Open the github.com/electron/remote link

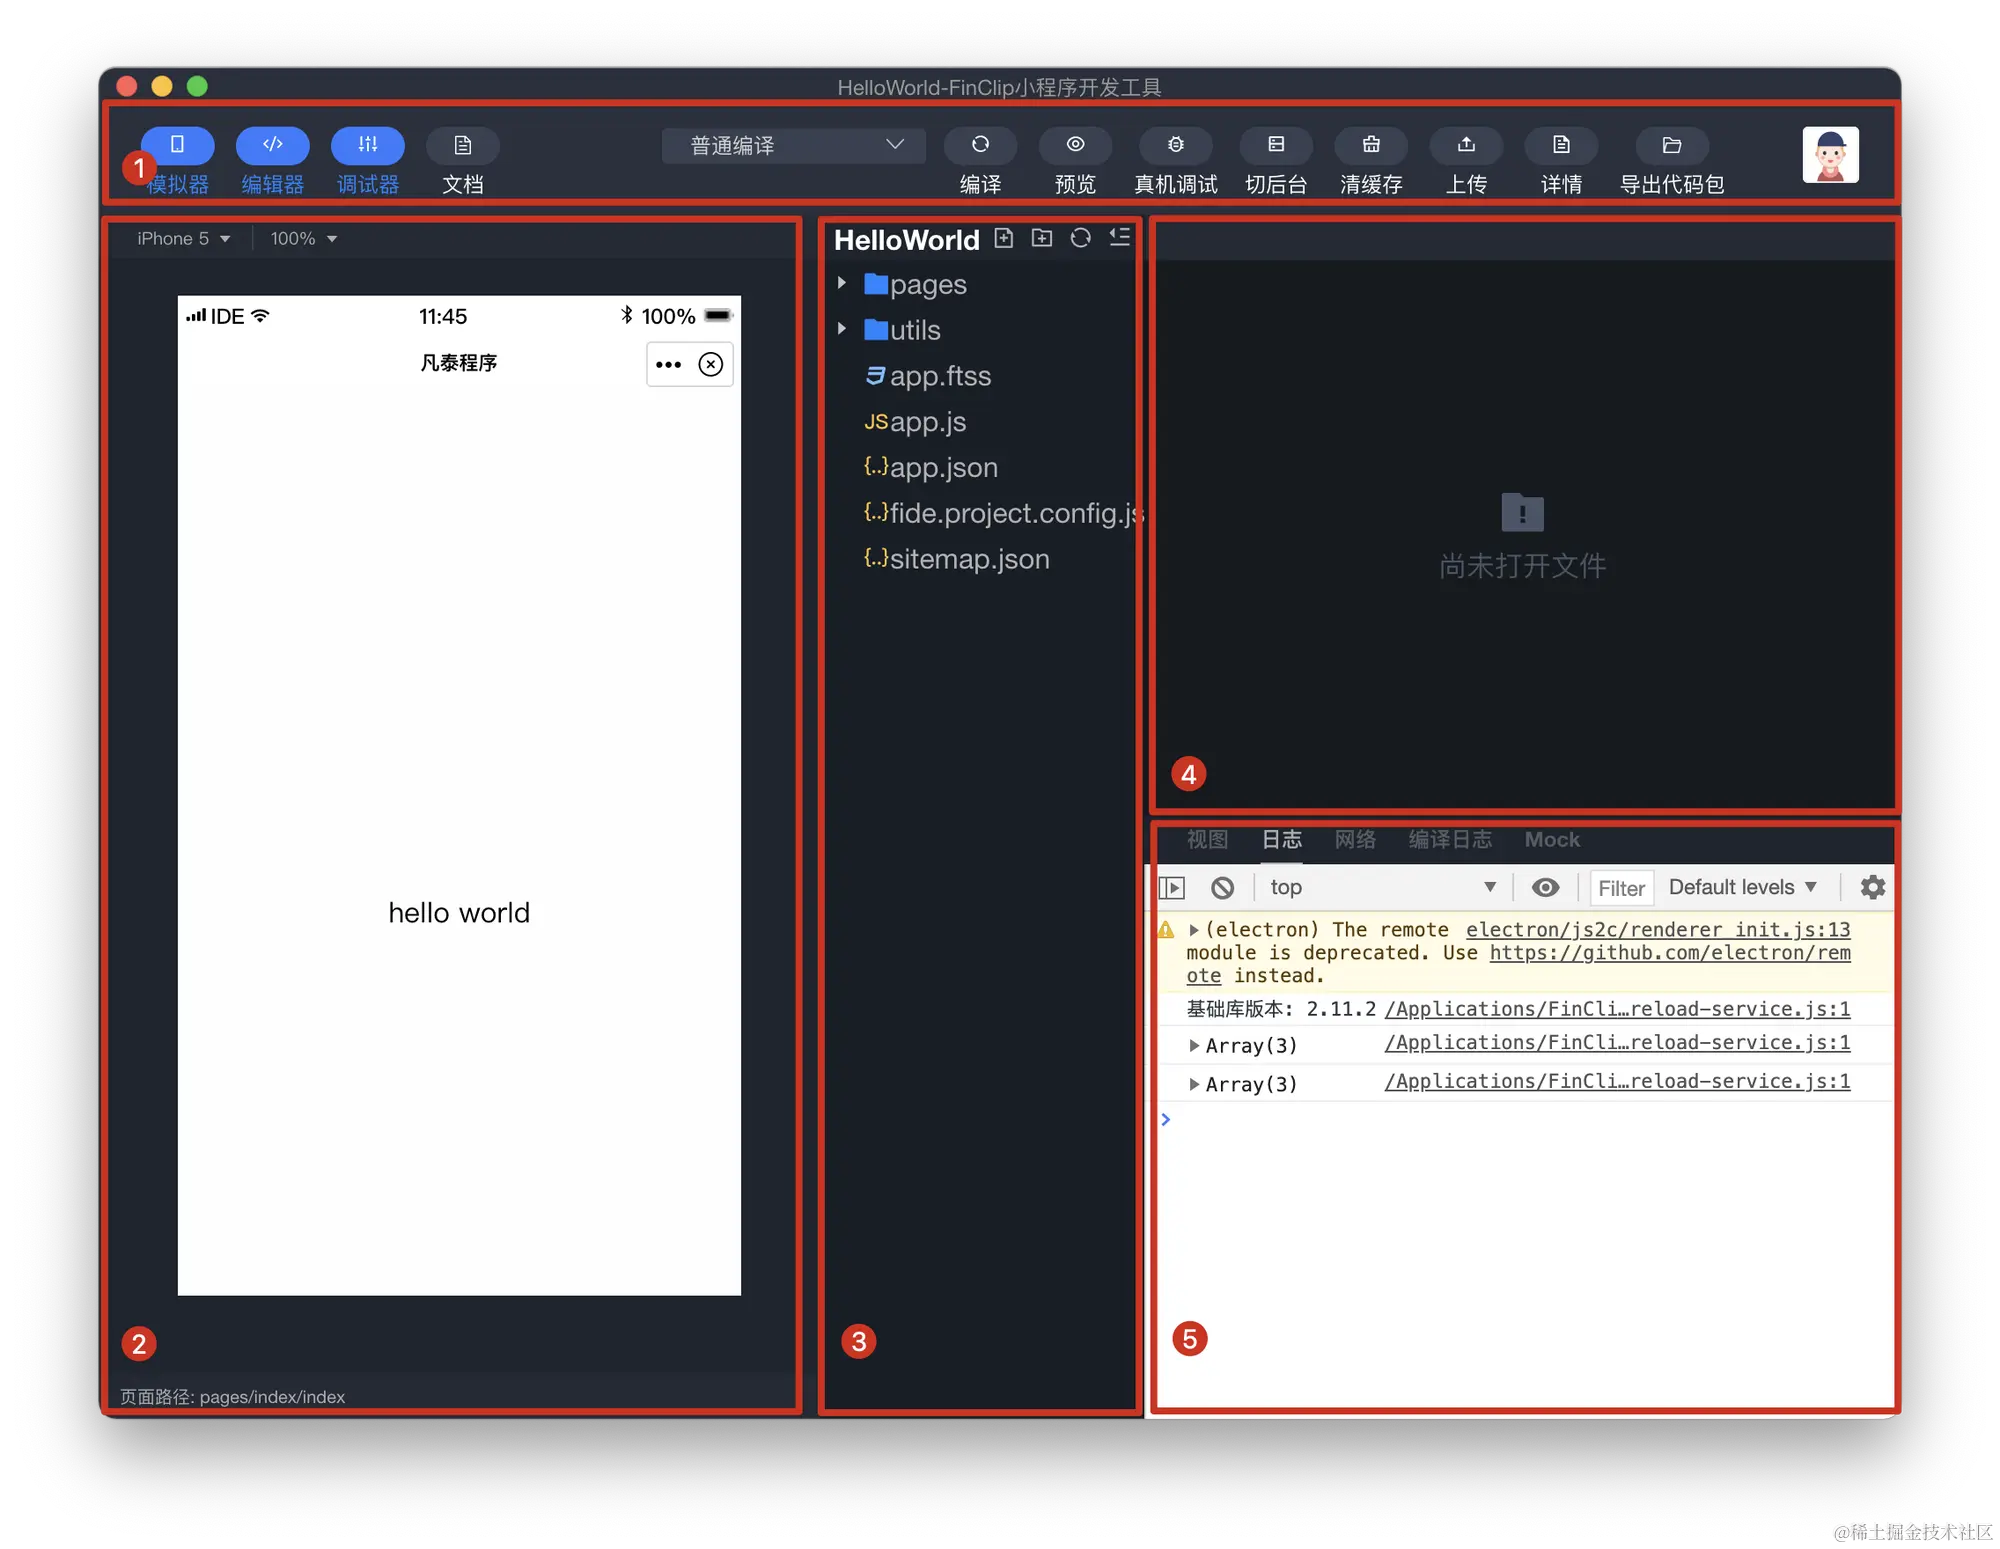coord(1669,953)
